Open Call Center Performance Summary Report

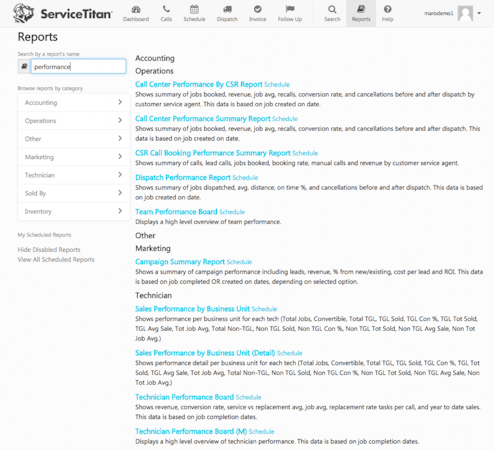click(x=203, y=119)
